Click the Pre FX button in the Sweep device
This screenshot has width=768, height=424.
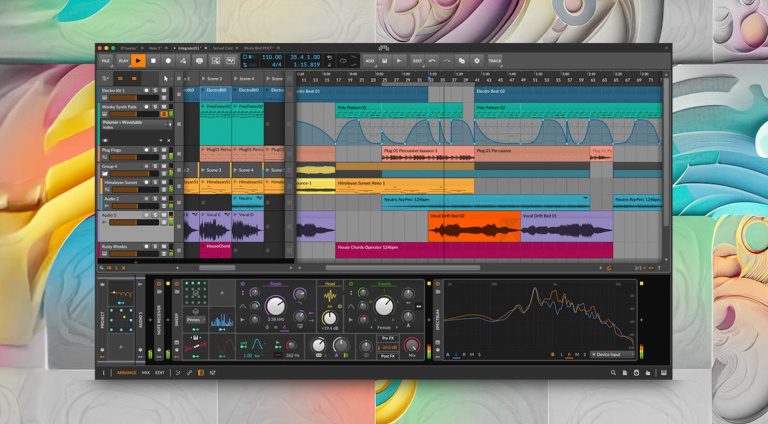[x=387, y=338]
